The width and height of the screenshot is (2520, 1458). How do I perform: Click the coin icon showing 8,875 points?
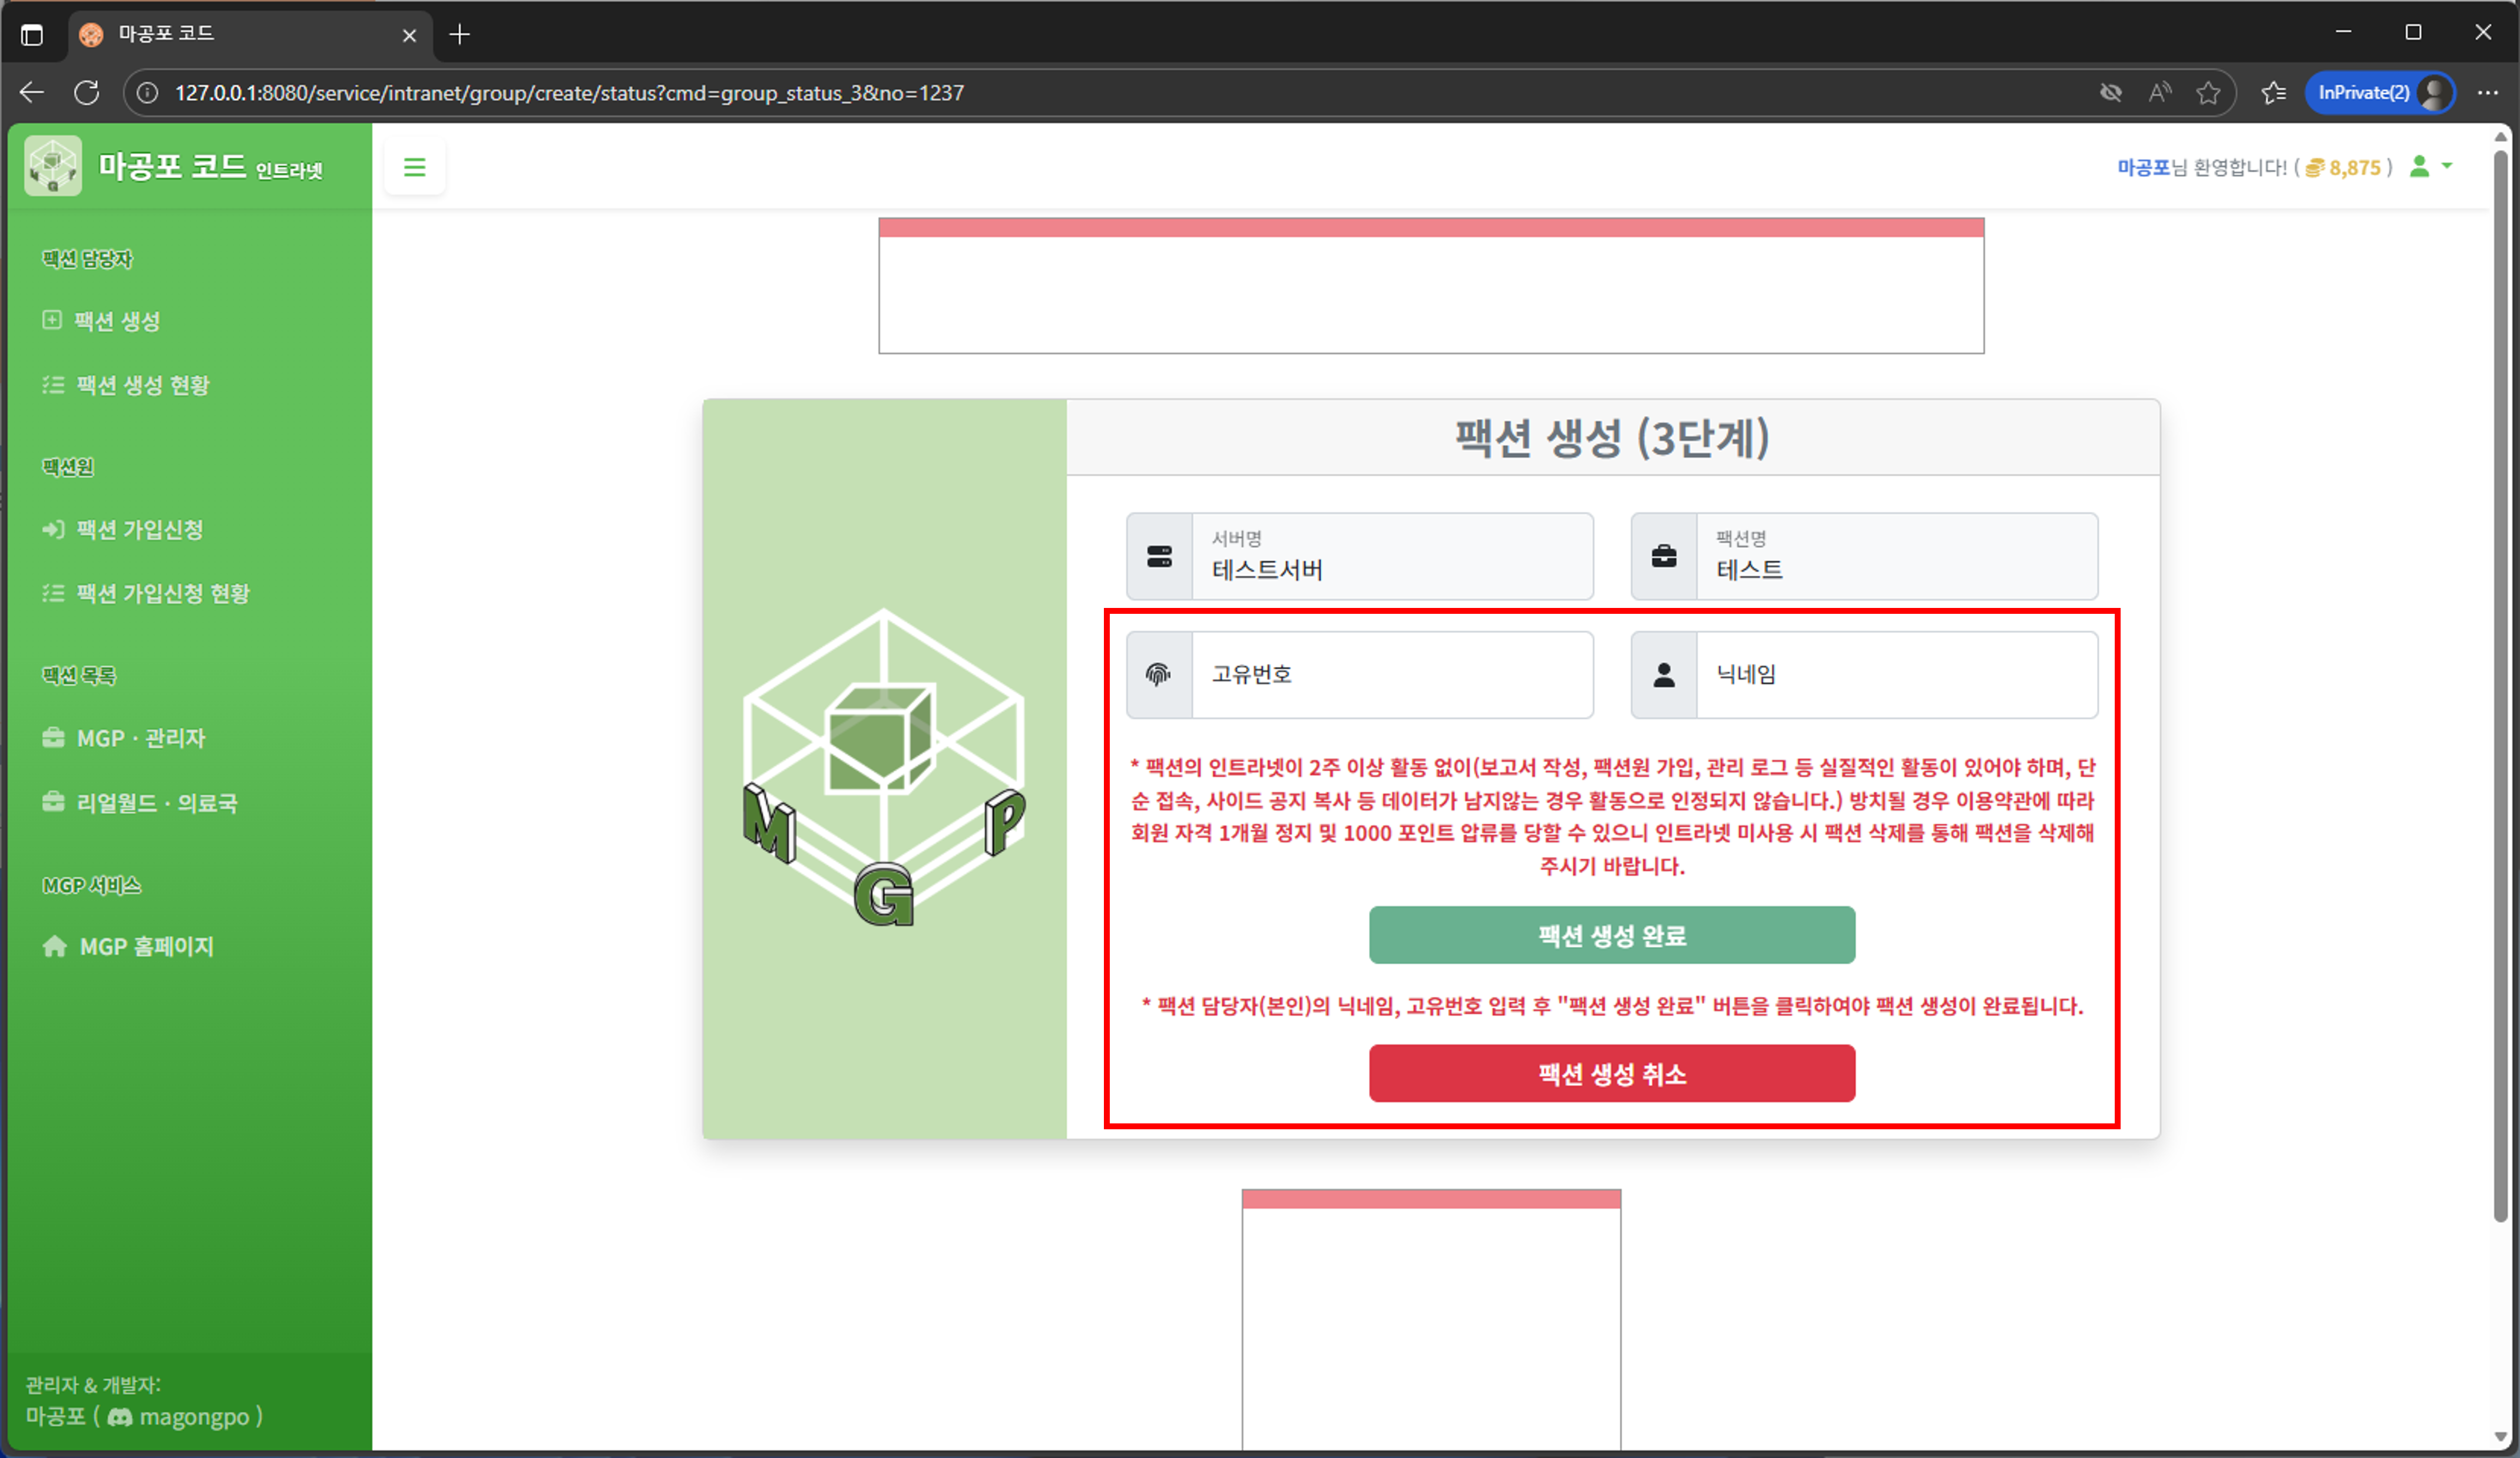2315,167
